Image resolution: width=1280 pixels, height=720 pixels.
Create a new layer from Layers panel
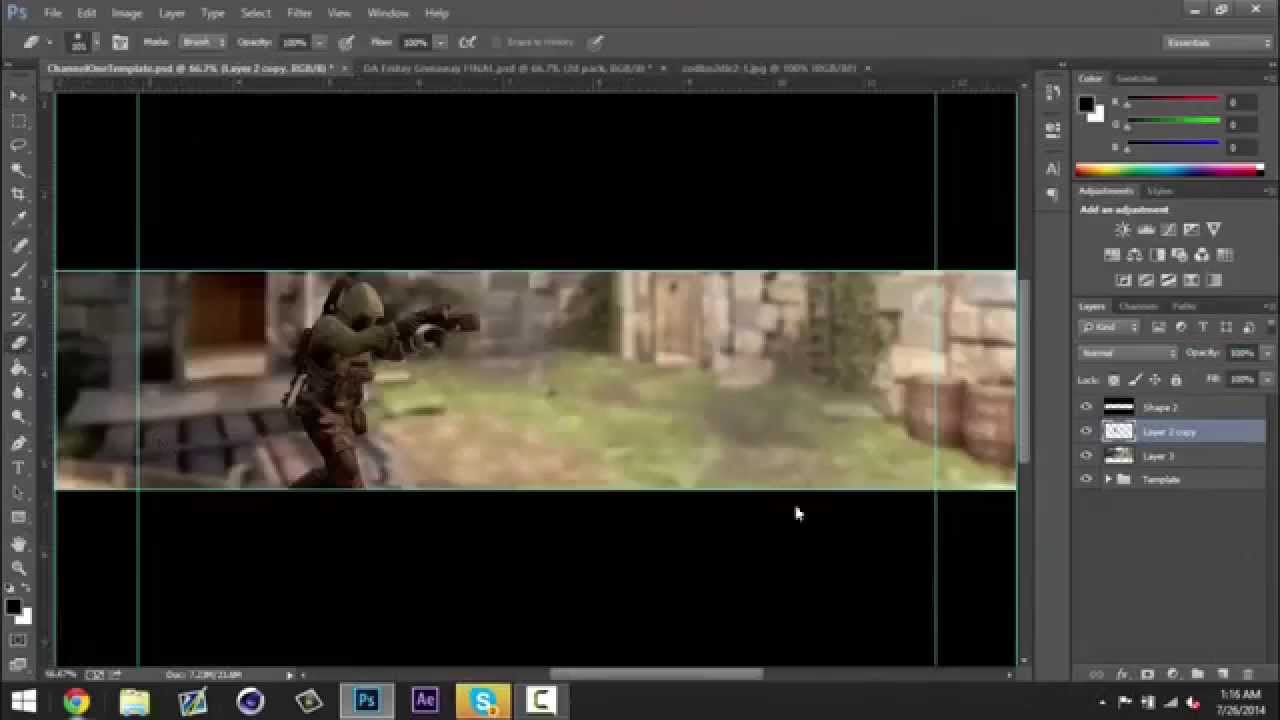[1222, 675]
